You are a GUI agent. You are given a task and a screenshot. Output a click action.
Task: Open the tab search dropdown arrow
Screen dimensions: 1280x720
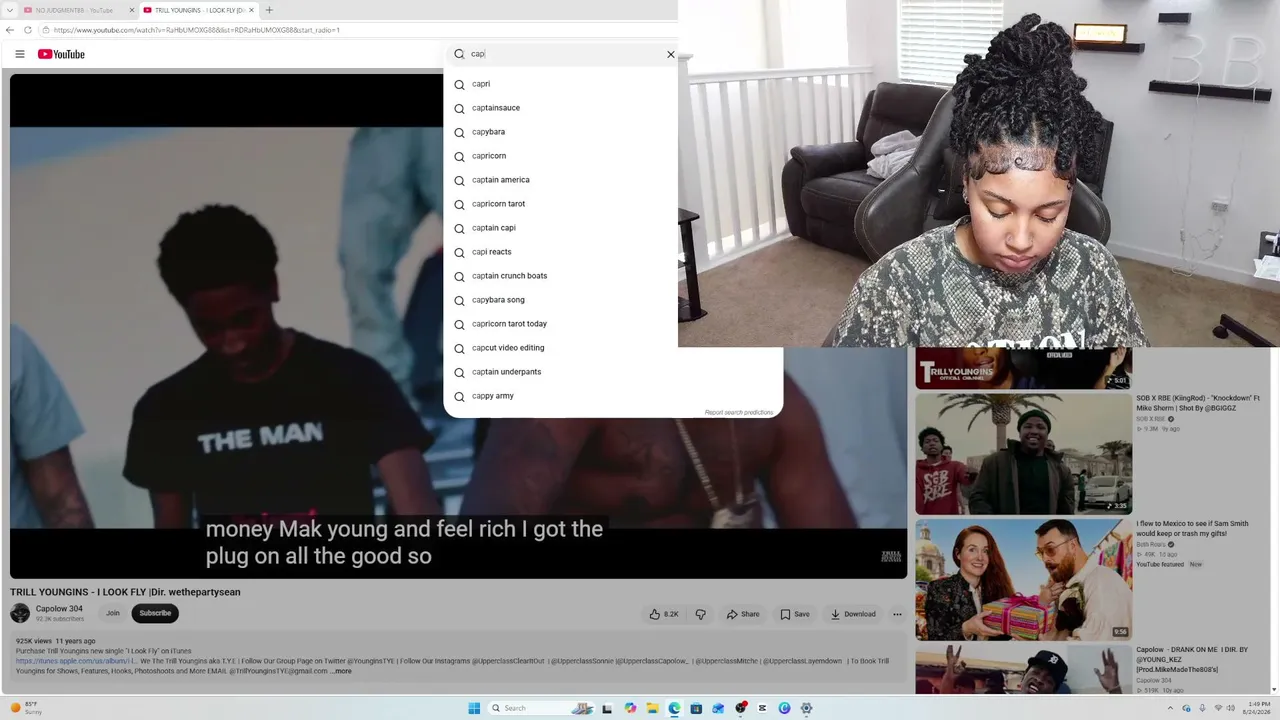click(x=8, y=10)
